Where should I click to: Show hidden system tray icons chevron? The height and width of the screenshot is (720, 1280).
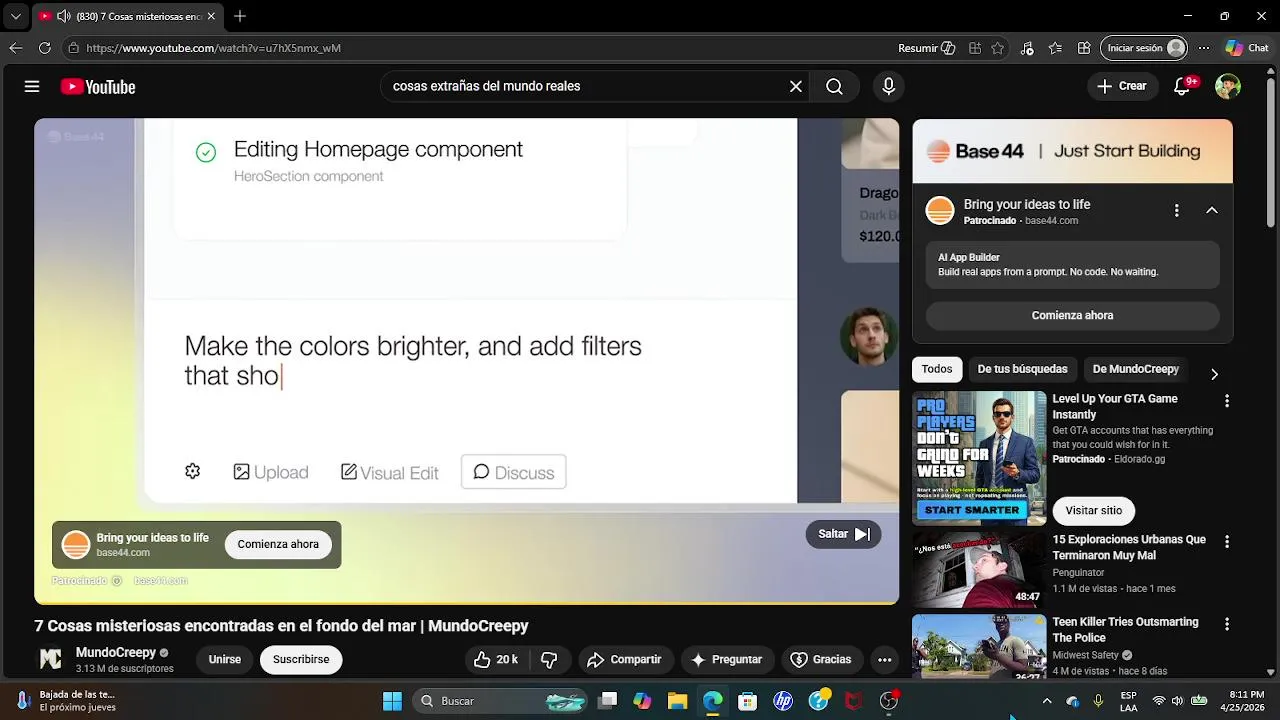pos(1047,701)
